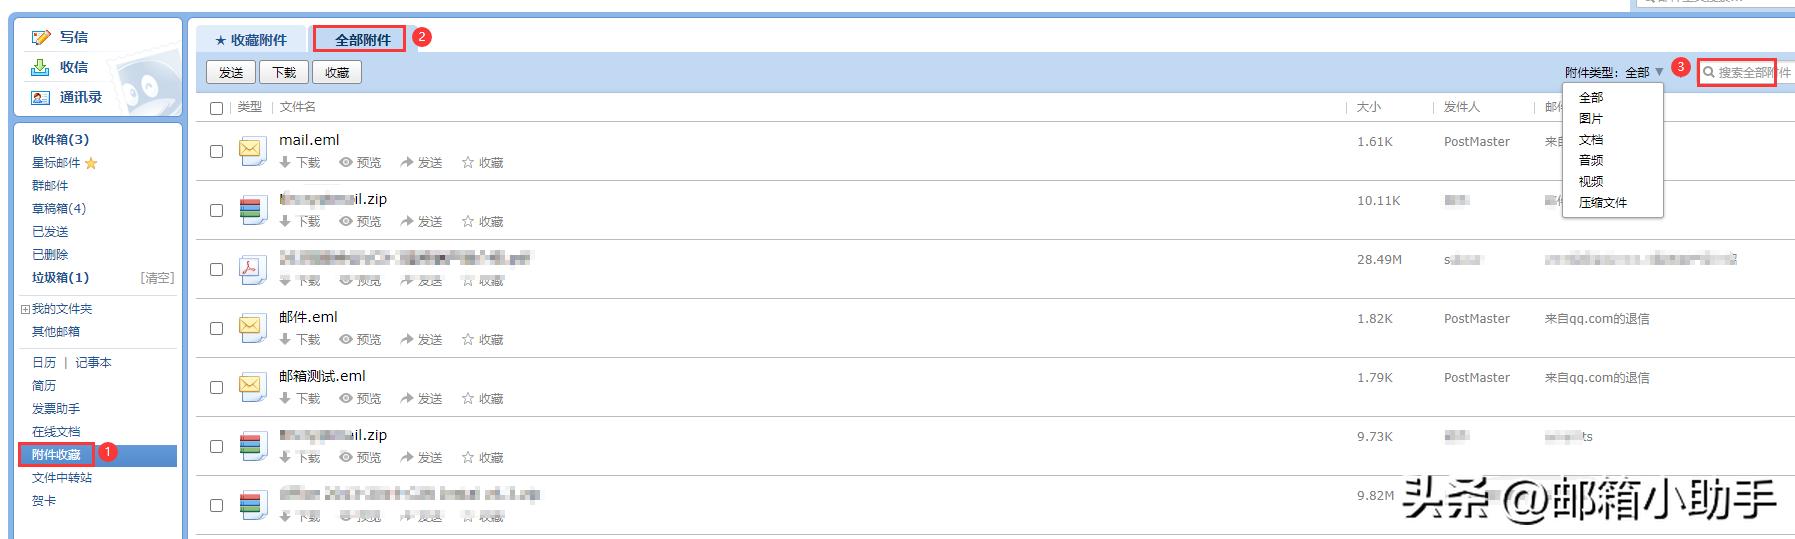Viewport: 1795px width, 539px height.
Task: Click the PDF attachment file icon
Action: pos(250,269)
